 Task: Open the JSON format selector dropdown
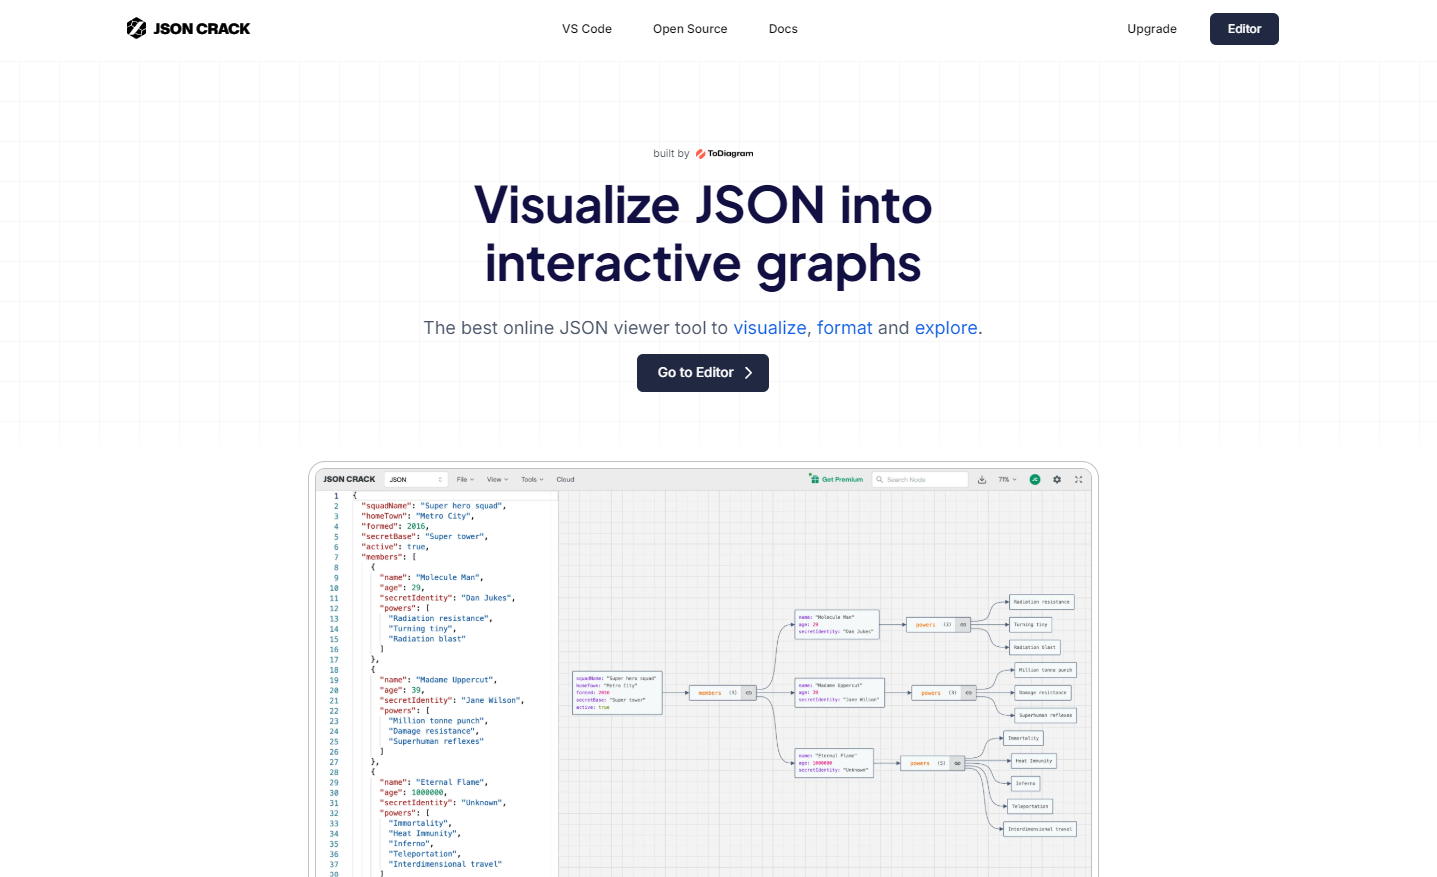pos(416,480)
